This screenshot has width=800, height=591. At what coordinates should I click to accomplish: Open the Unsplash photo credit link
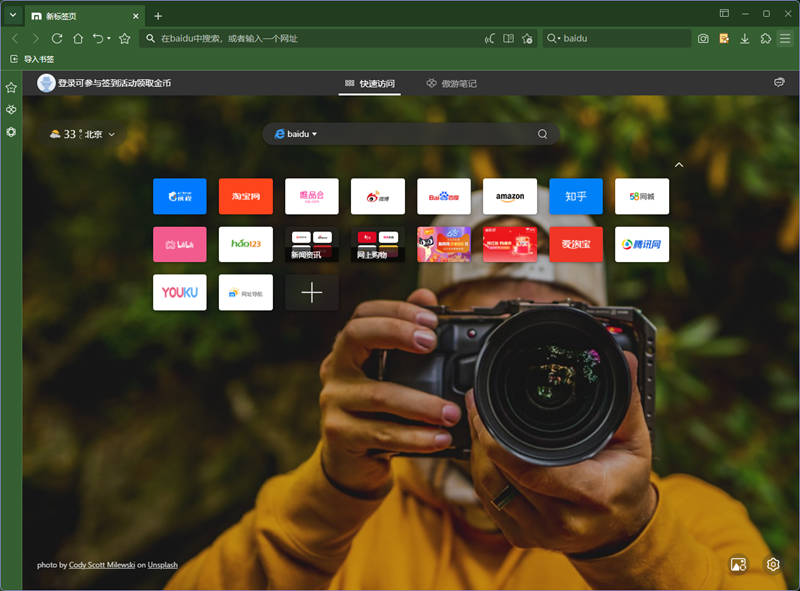click(163, 565)
